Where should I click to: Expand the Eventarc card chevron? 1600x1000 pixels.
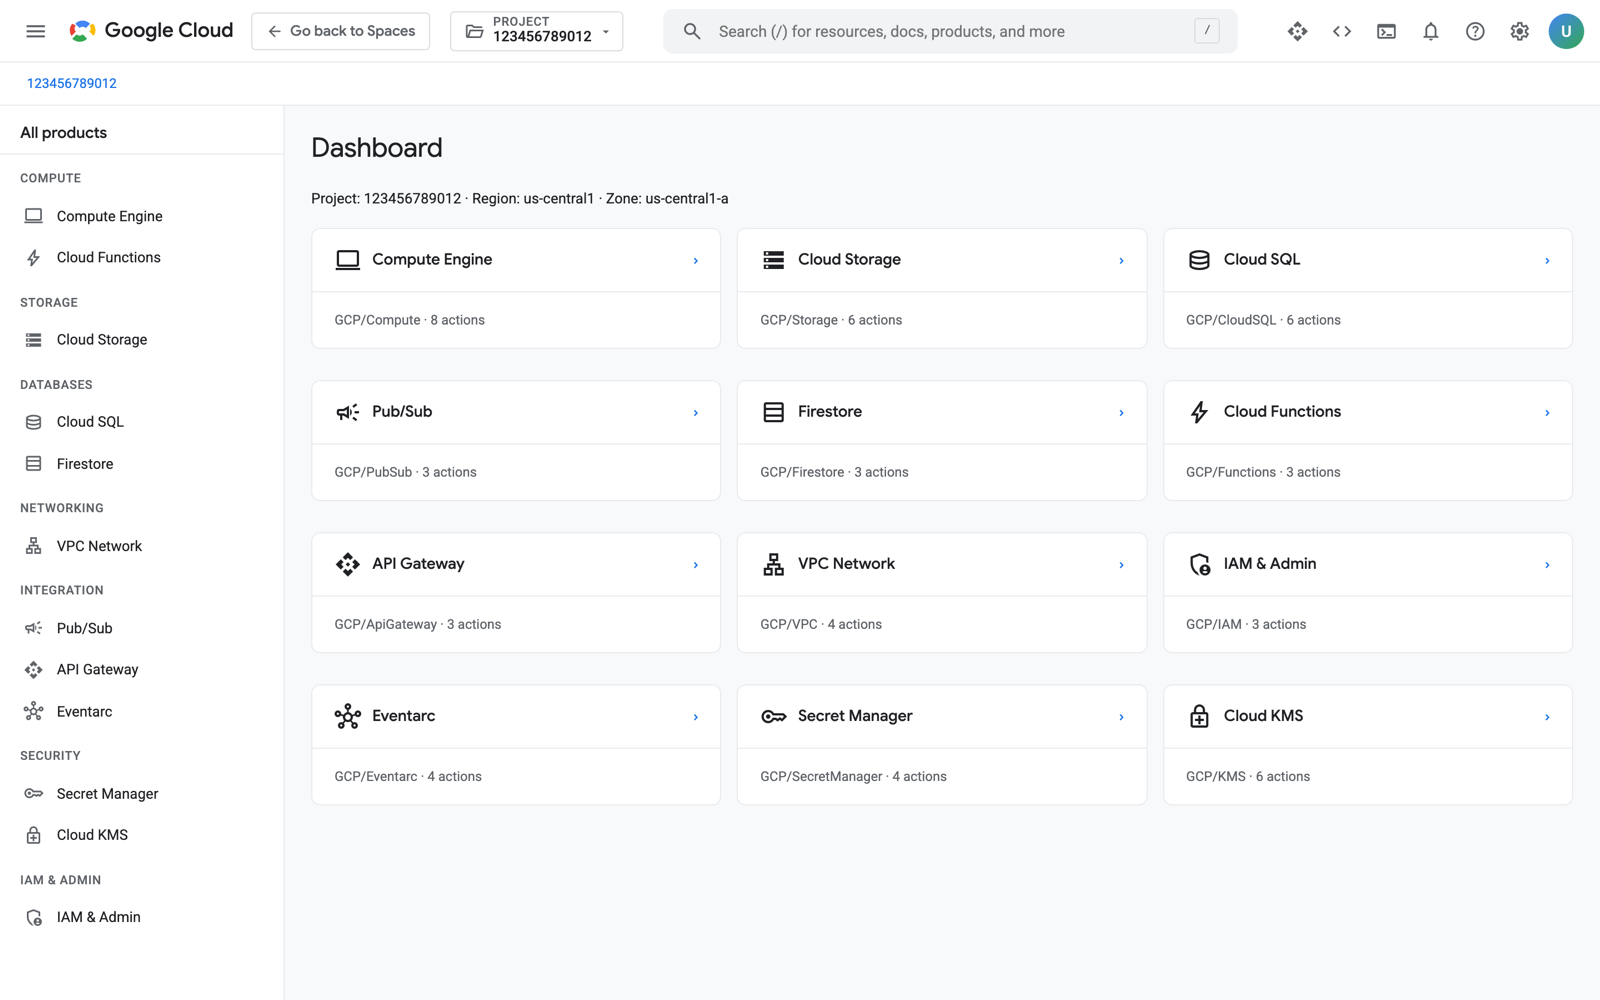pyautogui.click(x=696, y=716)
